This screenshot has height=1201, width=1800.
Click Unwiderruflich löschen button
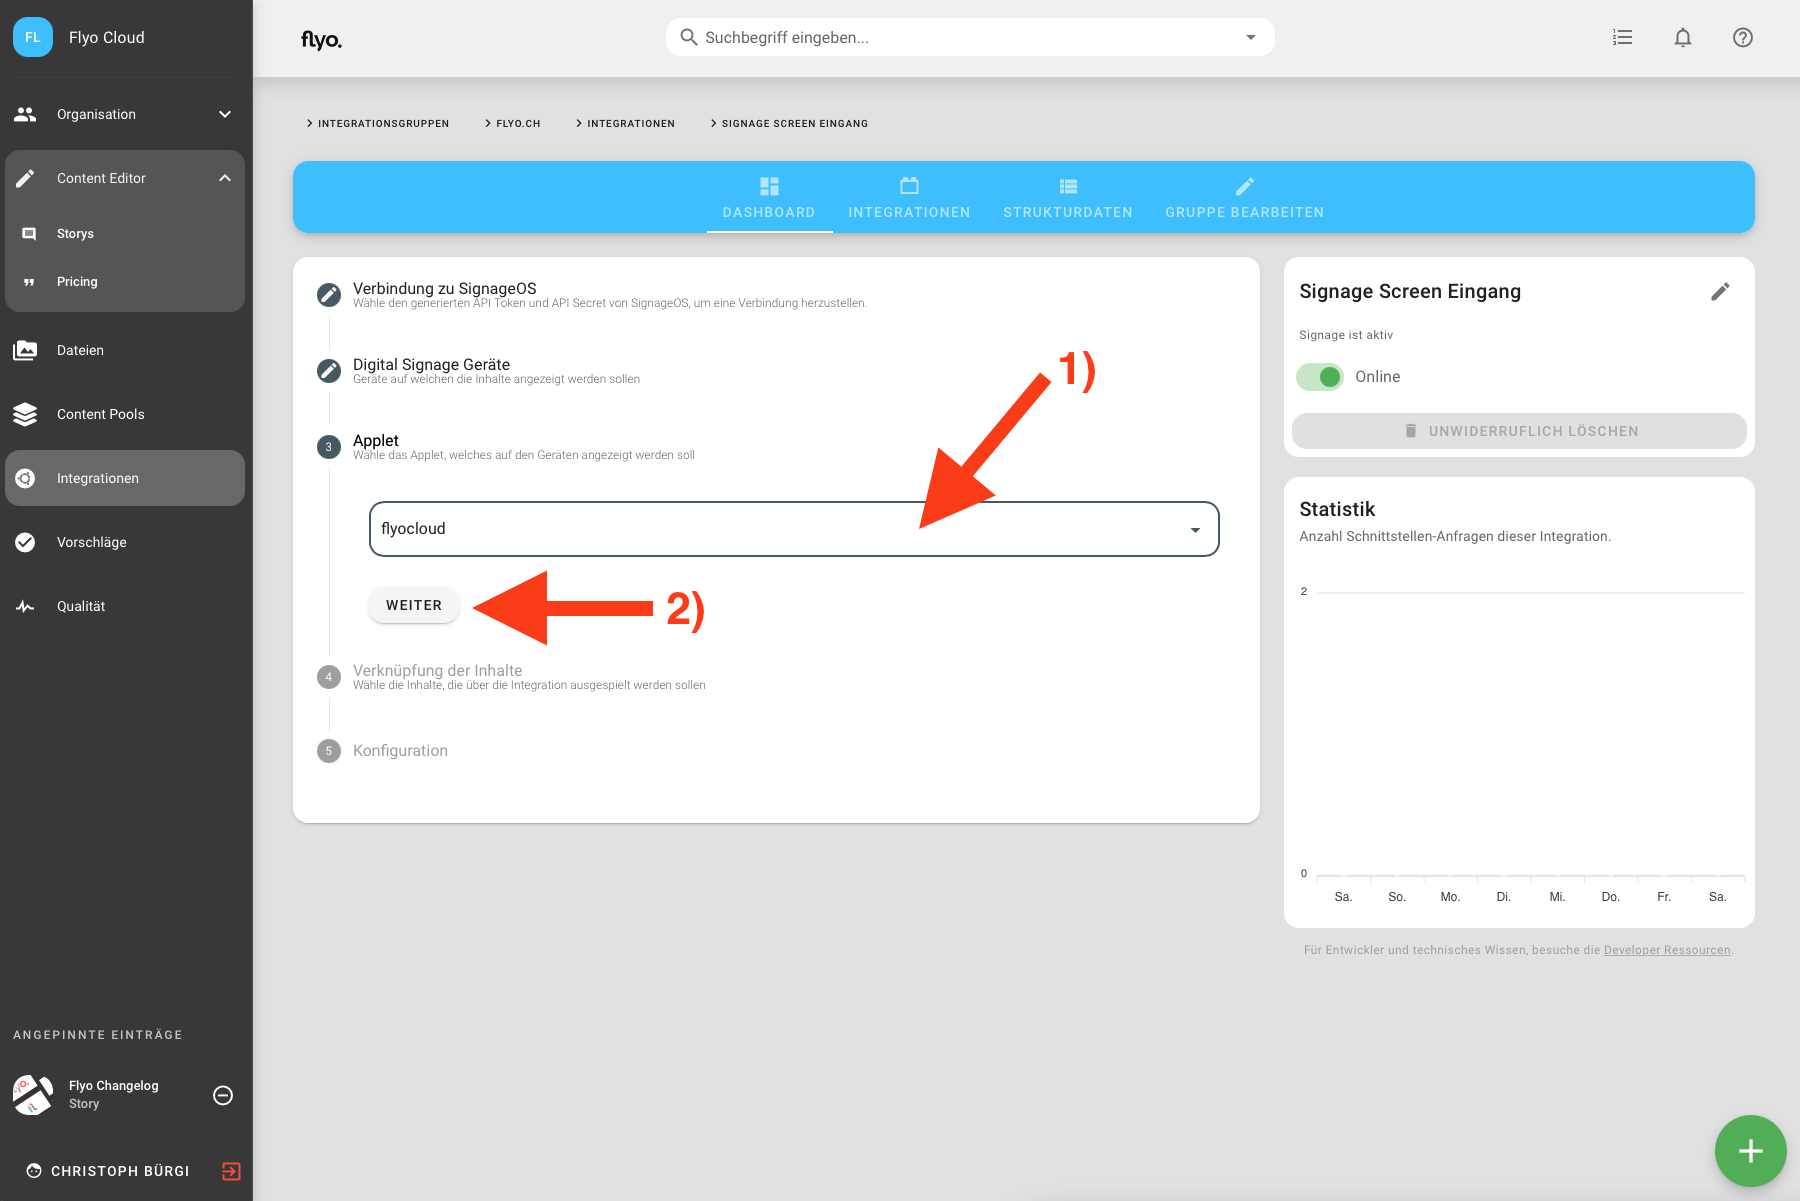click(1519, 431)
